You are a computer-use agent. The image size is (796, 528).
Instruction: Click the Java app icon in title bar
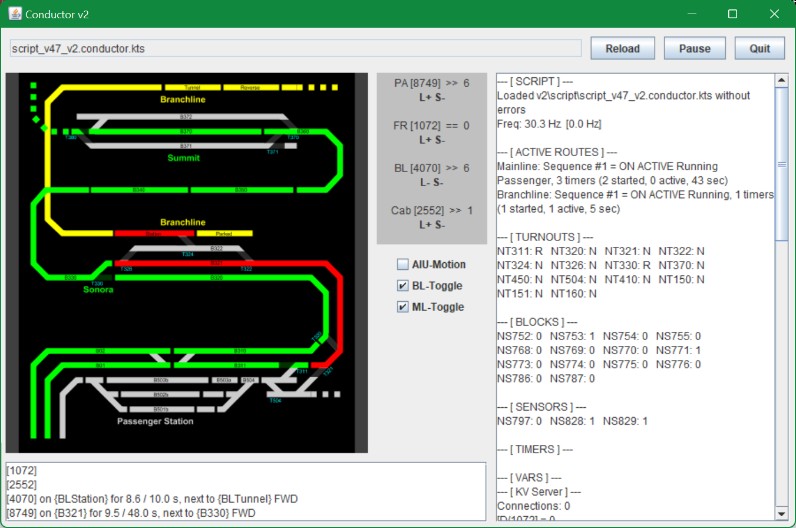pyautogui.click(x=17, y=14)
